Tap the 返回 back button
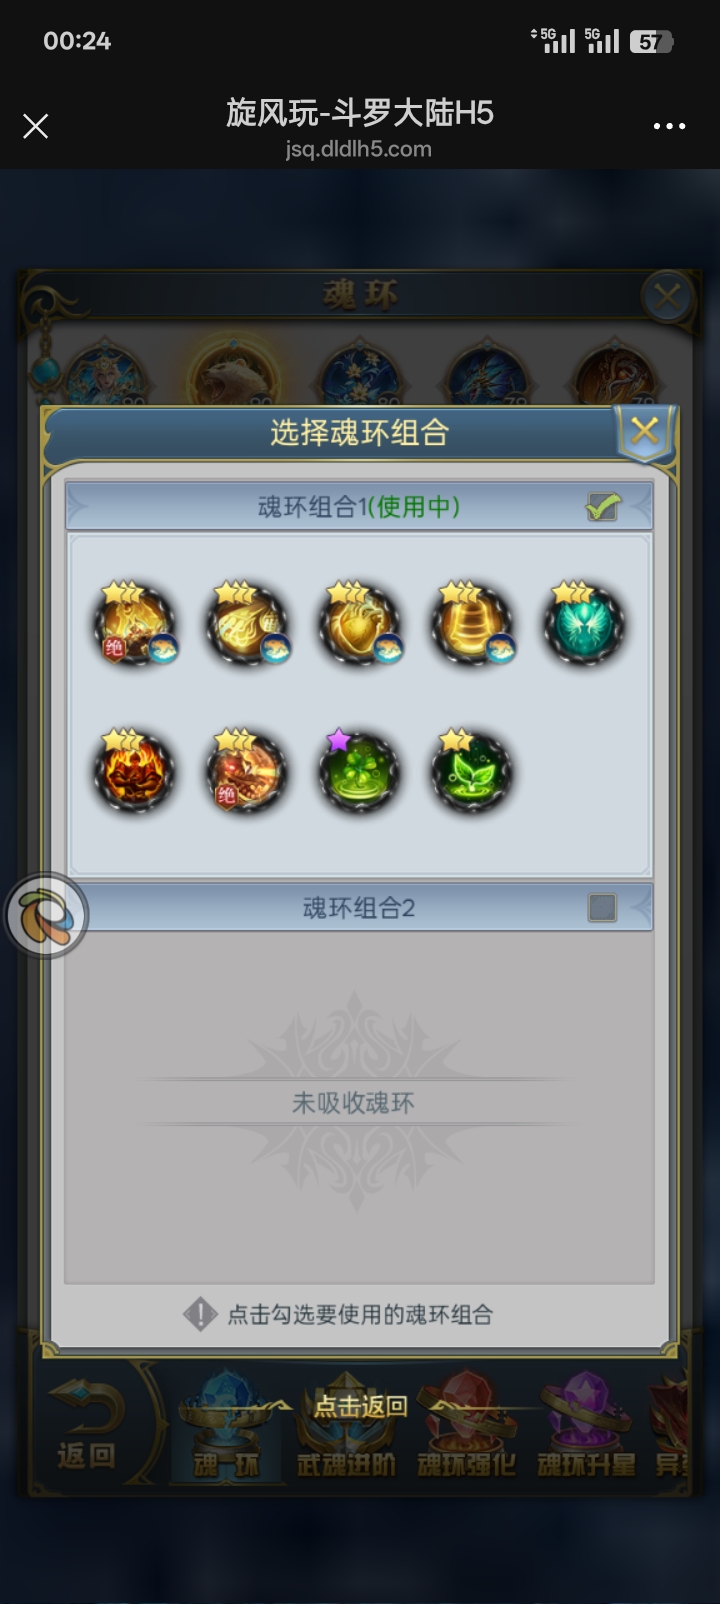 coord(87,1426)
